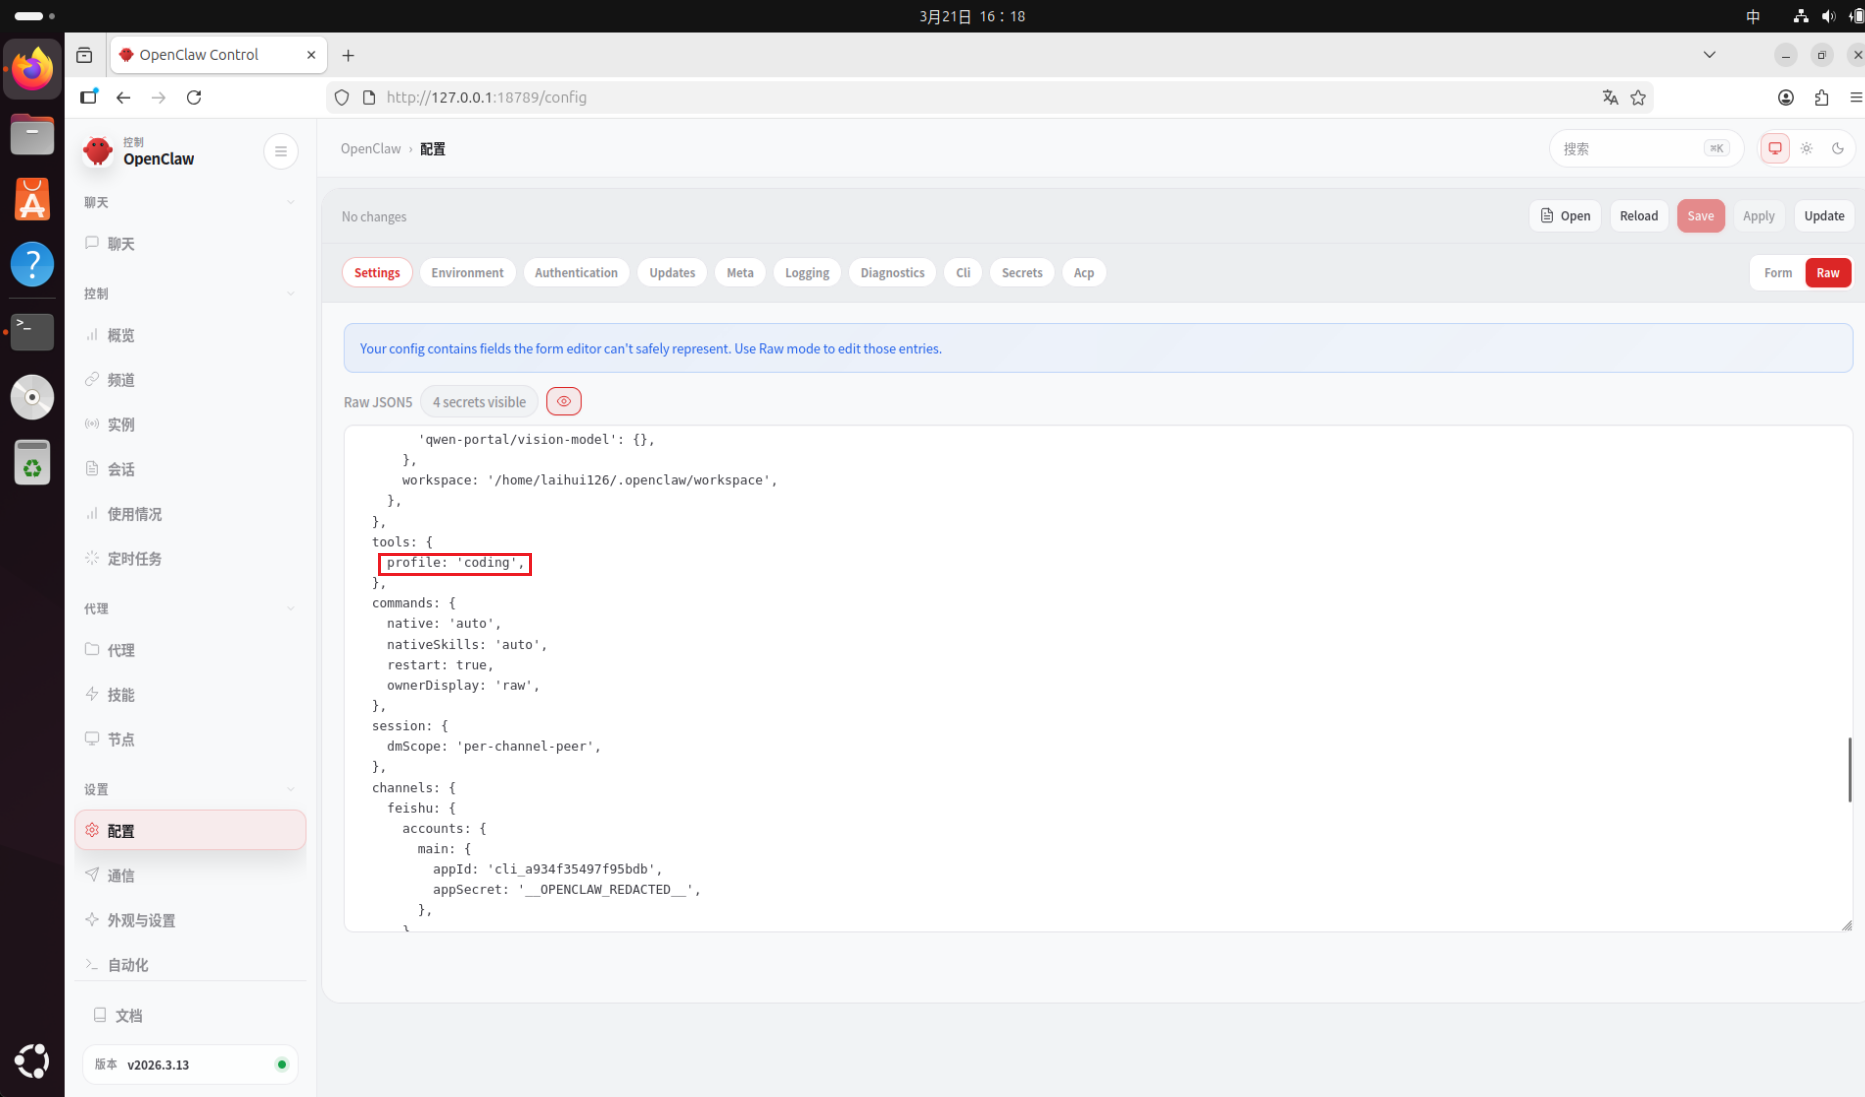Viewport: 1865px width, 1097px height.
Task: Open the Logging config tab
Action: (806, 273)
